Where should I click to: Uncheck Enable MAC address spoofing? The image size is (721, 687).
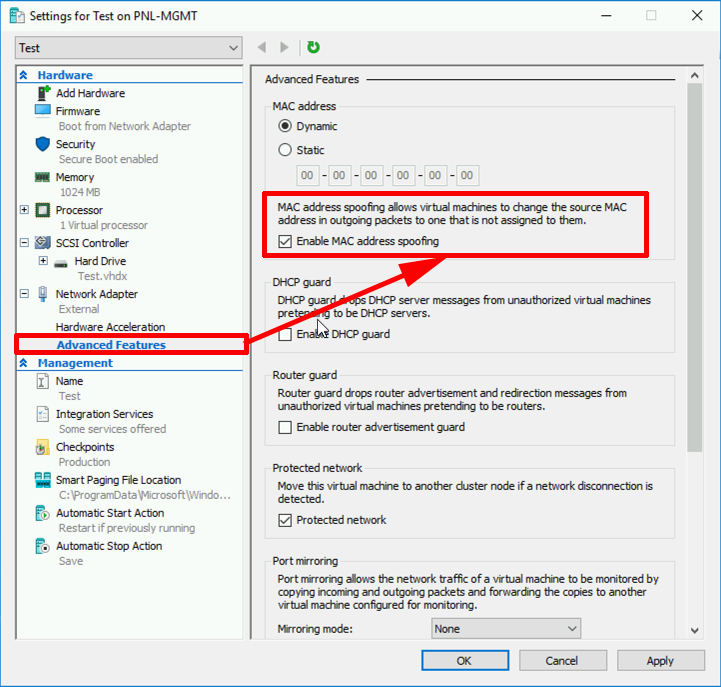point(285,241)
